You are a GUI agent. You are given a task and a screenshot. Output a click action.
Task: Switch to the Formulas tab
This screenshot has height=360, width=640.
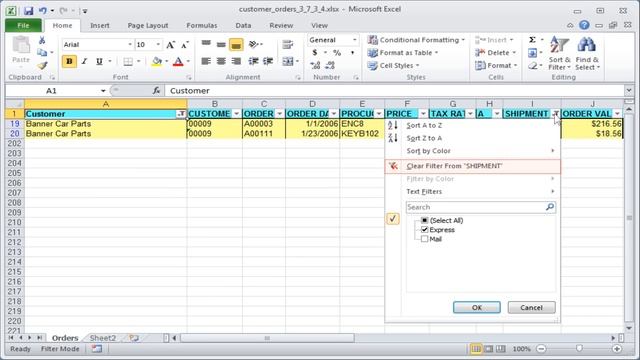point(202,25)
